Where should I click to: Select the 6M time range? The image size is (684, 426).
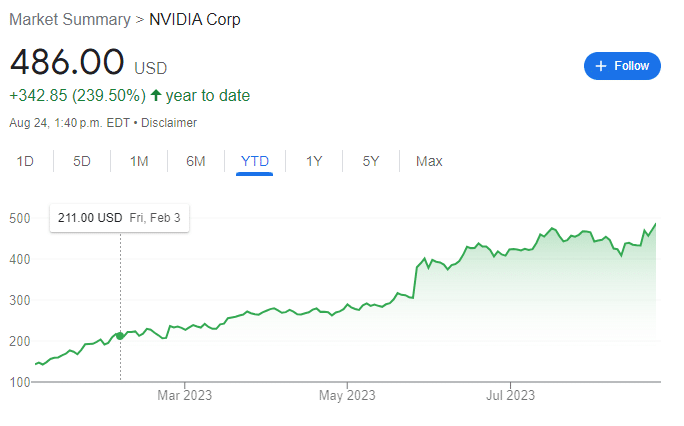click(x=195, y=161)
